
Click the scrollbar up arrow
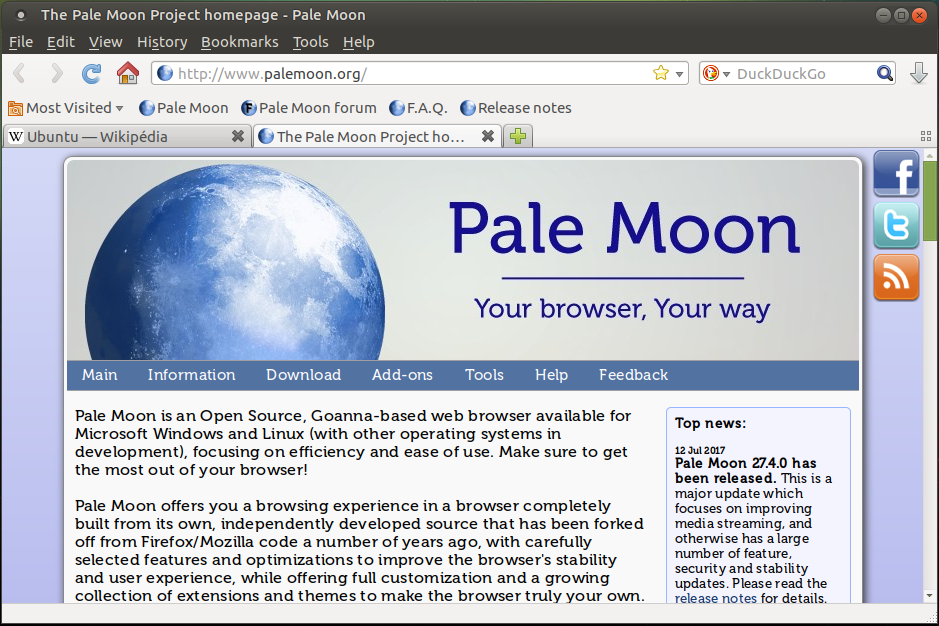pyautogui.click(x=929, y=155)
